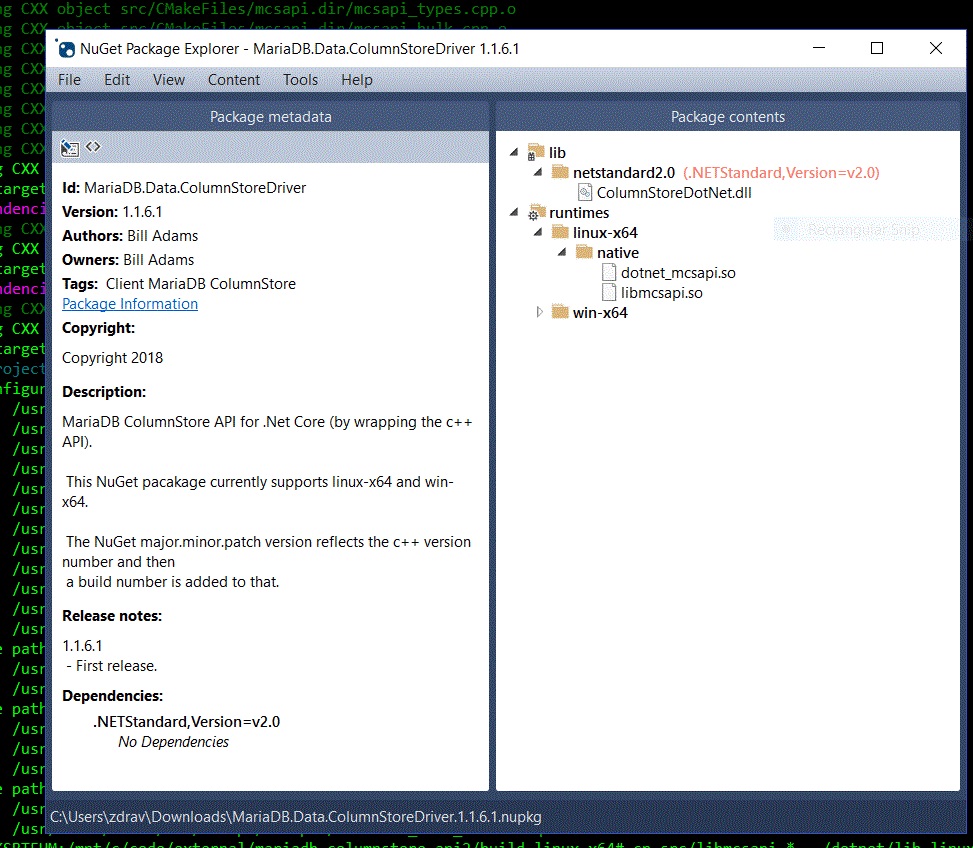Collapse the netstandard2.0 folder arrow

click(539, 172)
